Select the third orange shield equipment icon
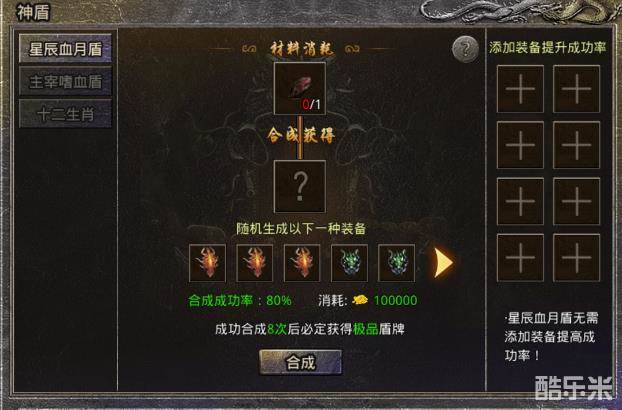The image size is (622, 410). 302,263
